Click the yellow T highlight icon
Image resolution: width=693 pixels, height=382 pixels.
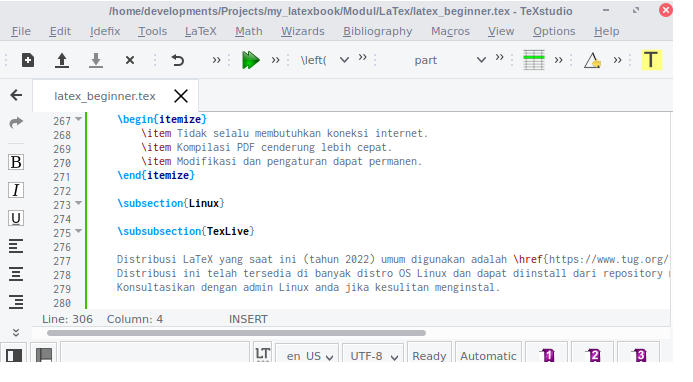pos(651,60)
